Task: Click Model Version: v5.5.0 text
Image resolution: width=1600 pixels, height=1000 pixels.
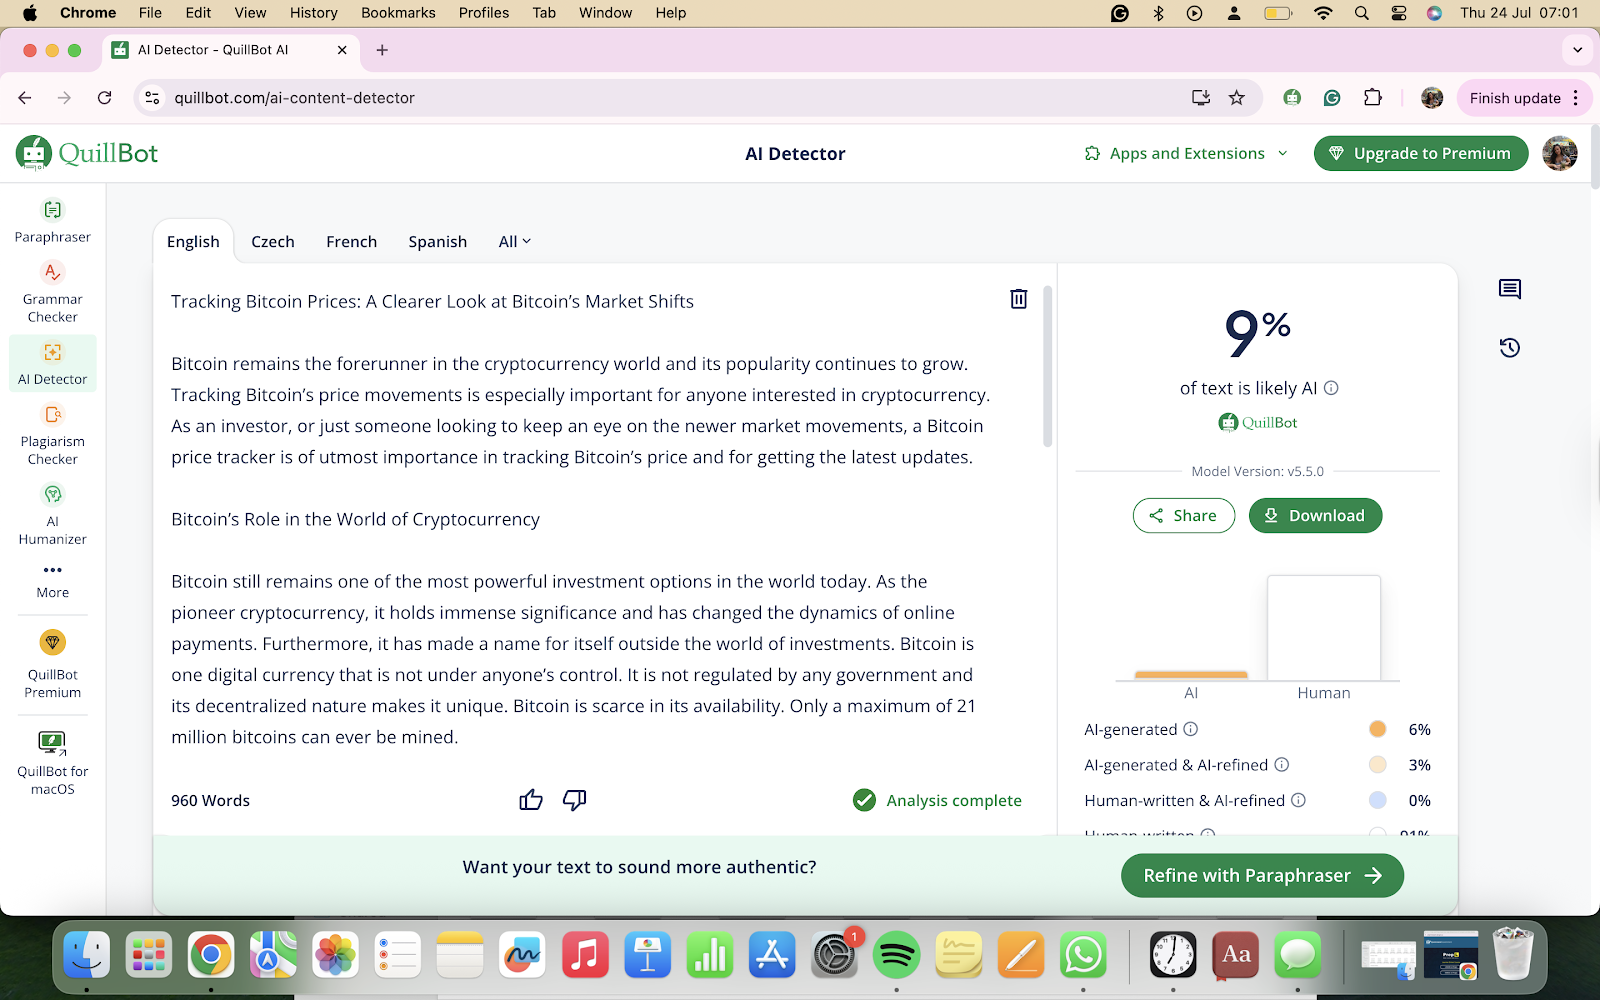Action: 1257,471
